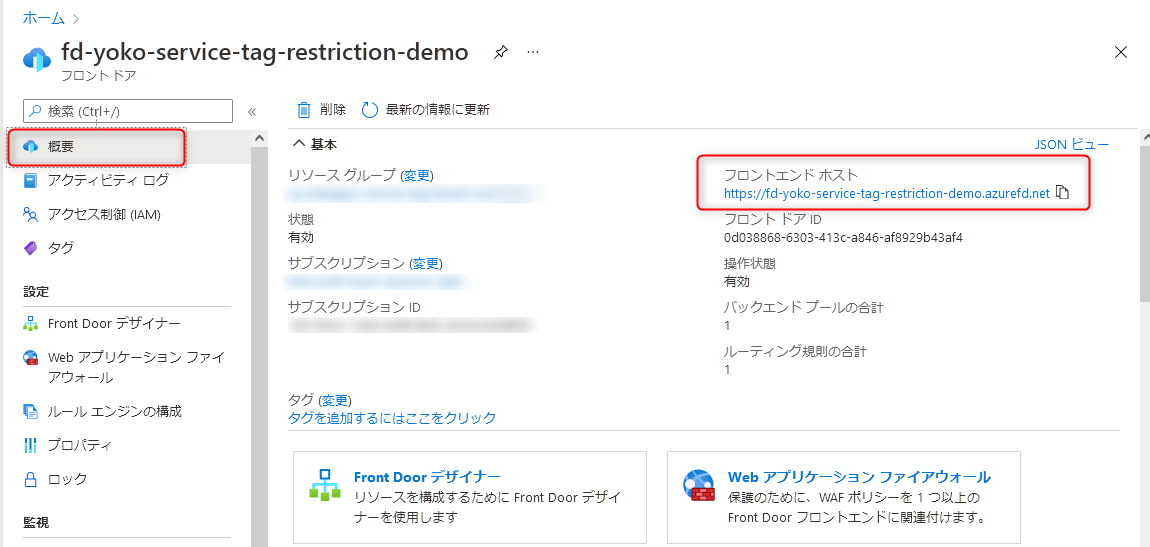
Task: Click 変更 next to タグ in essentials
Action: (334, 400)
